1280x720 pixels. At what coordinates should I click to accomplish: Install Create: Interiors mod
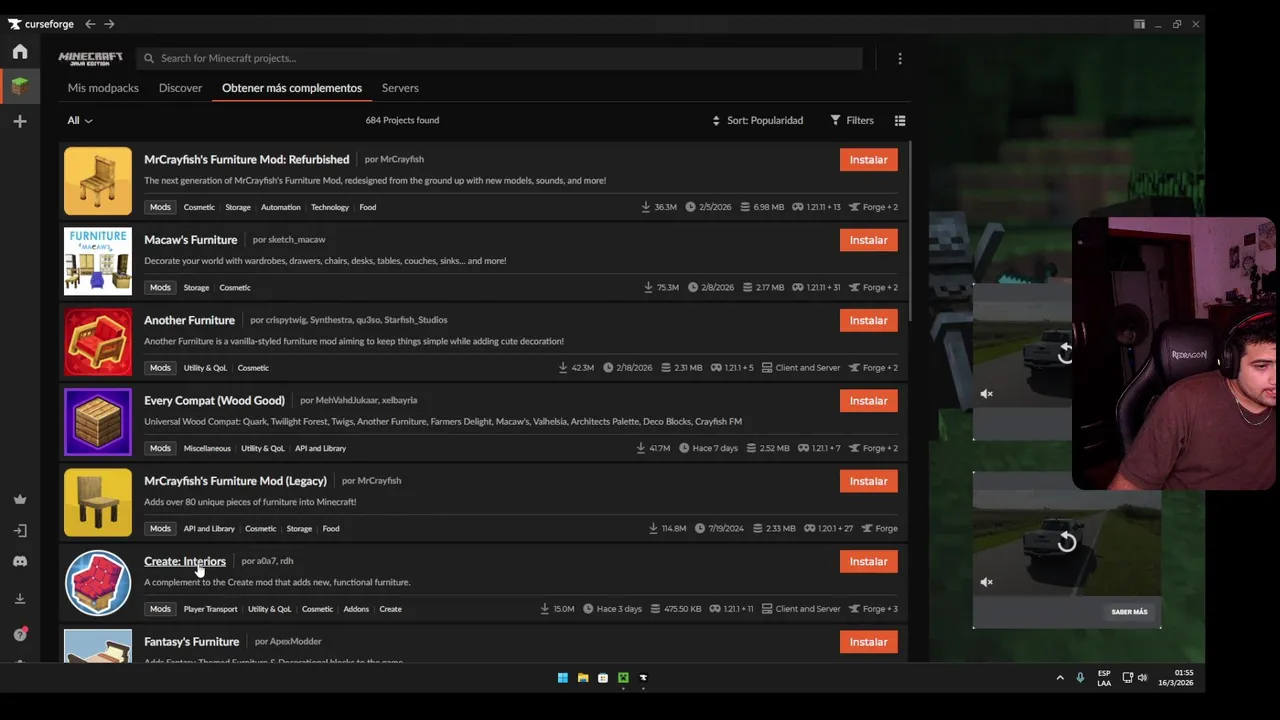point(868,562)
